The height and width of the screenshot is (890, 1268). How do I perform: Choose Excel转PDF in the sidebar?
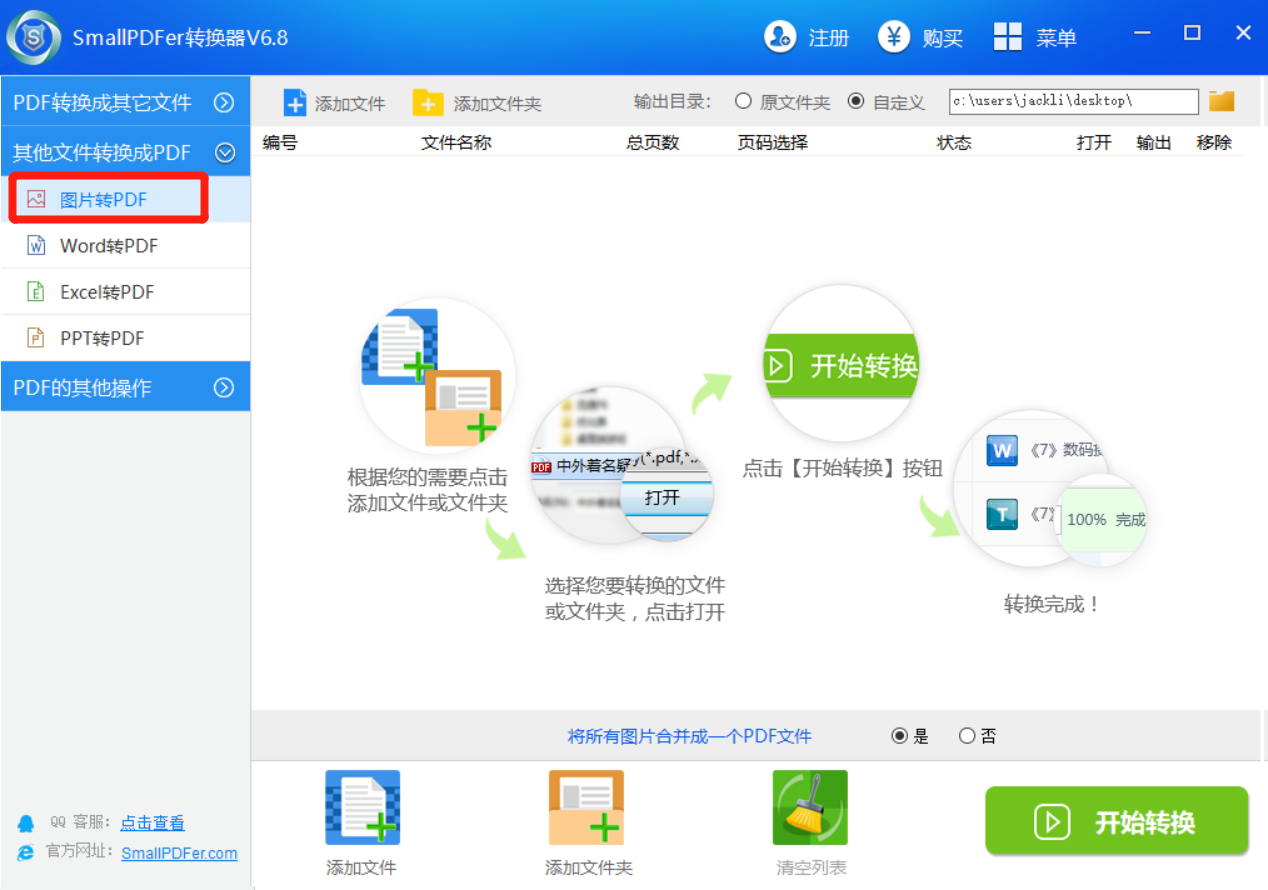coord(125,292)
